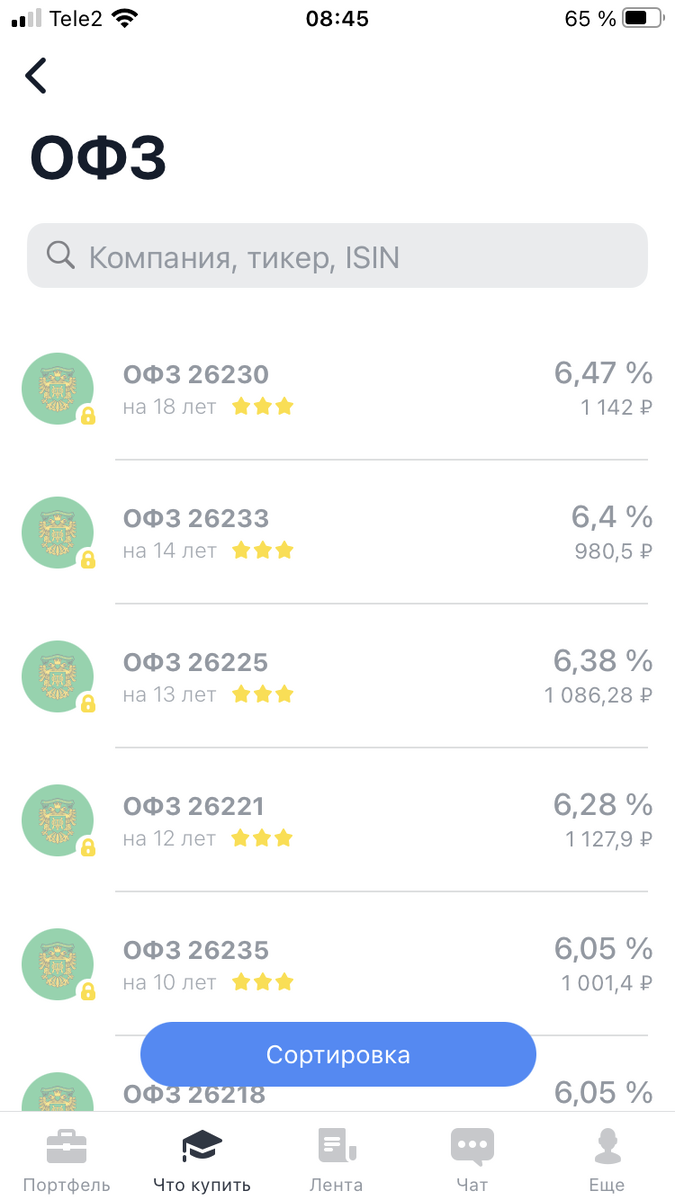Open the Лента feed icon

pyautogui.click(x=337, y=1143)
